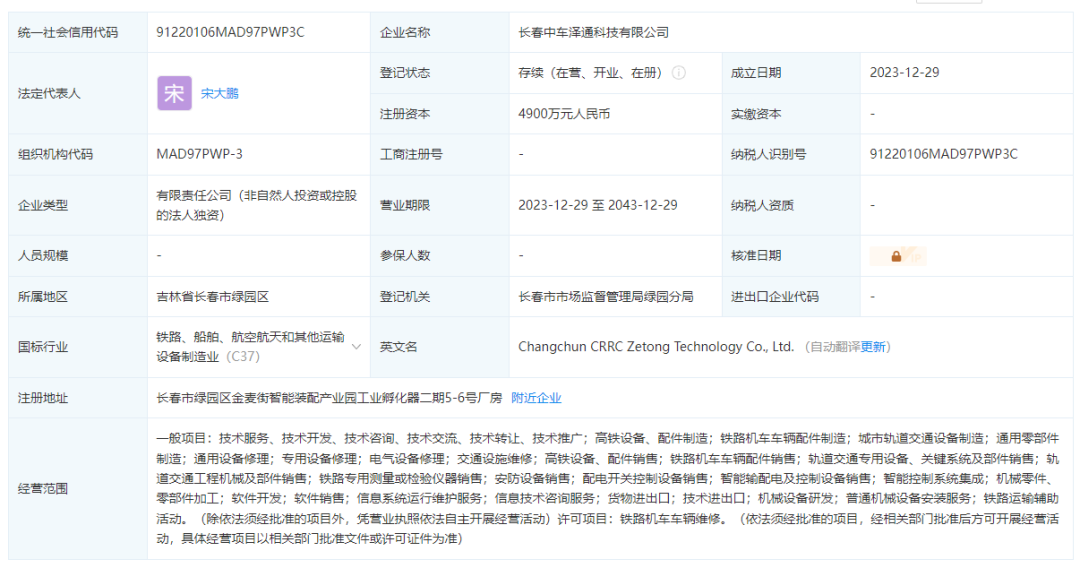This screenshot has width=1080, height=568.
Task: Click the info icon beside 存续 status
Action: coord(679,73)
